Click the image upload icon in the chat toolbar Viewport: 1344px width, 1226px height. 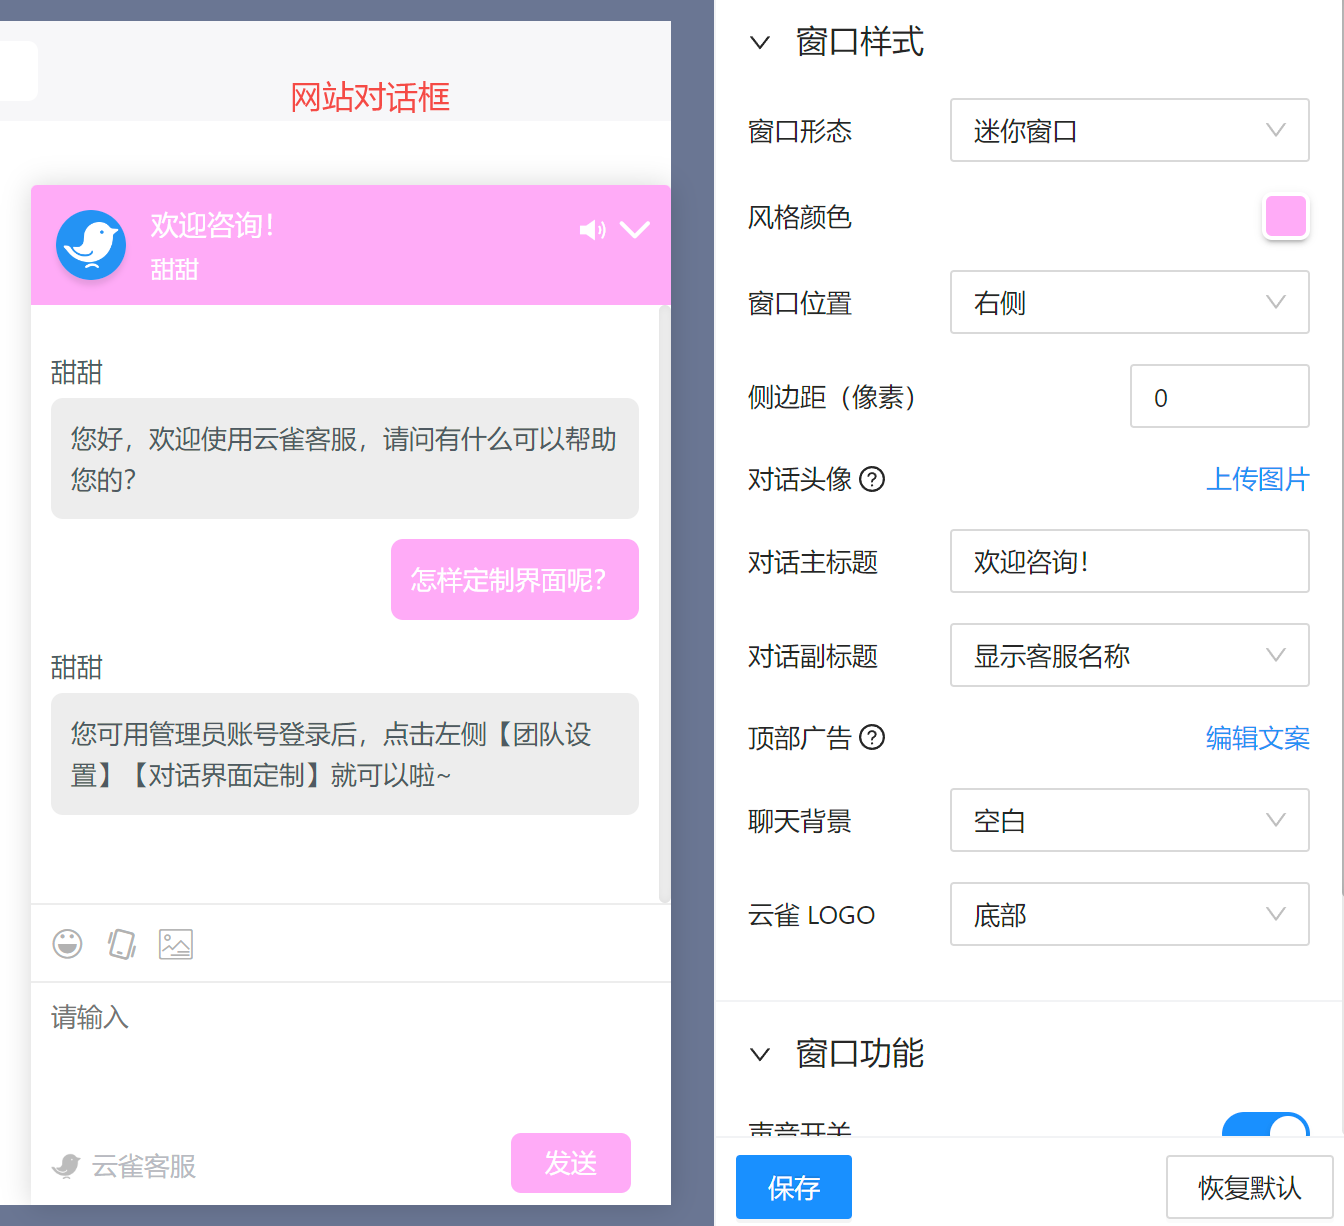(x=176, y=943)
